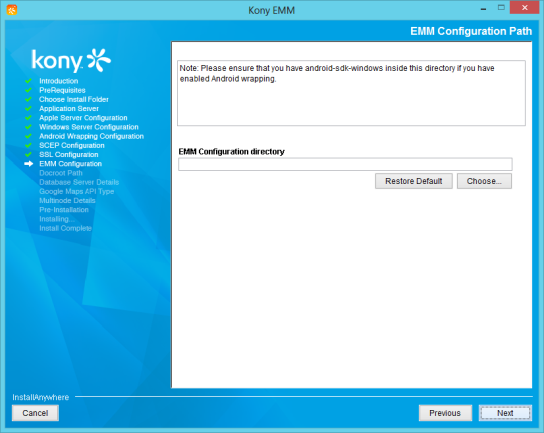Select the Database Server Details step
The width and height of the screenshot is (544, 433).
(x=79, y=182)
